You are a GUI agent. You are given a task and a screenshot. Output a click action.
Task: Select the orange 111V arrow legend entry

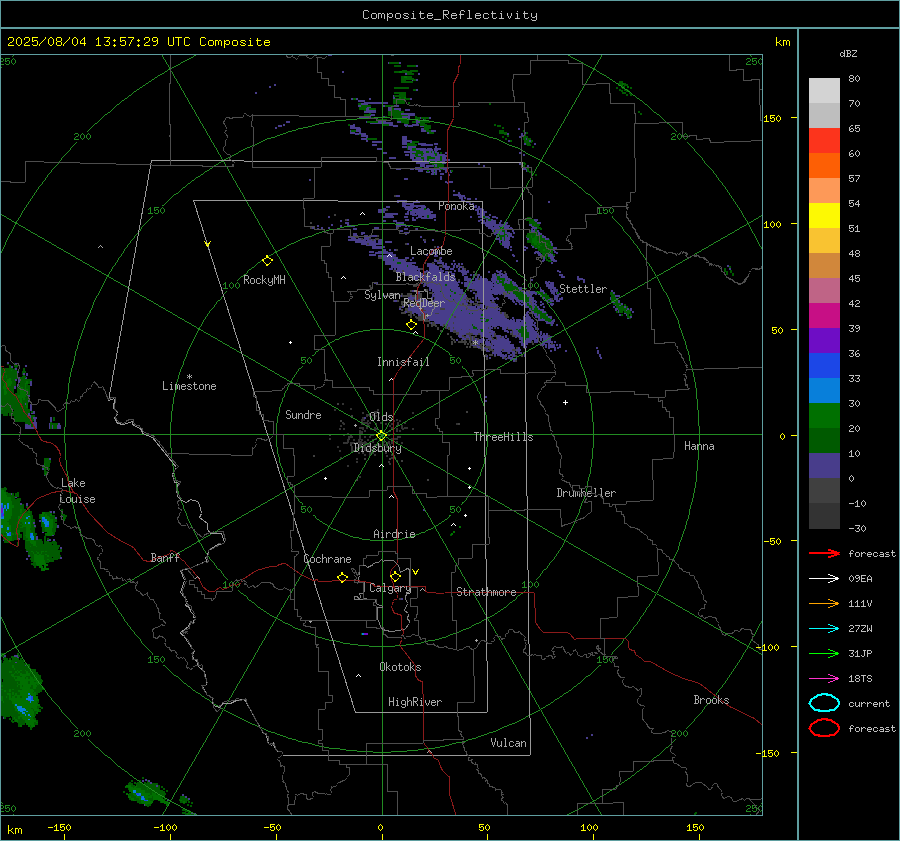824,603
